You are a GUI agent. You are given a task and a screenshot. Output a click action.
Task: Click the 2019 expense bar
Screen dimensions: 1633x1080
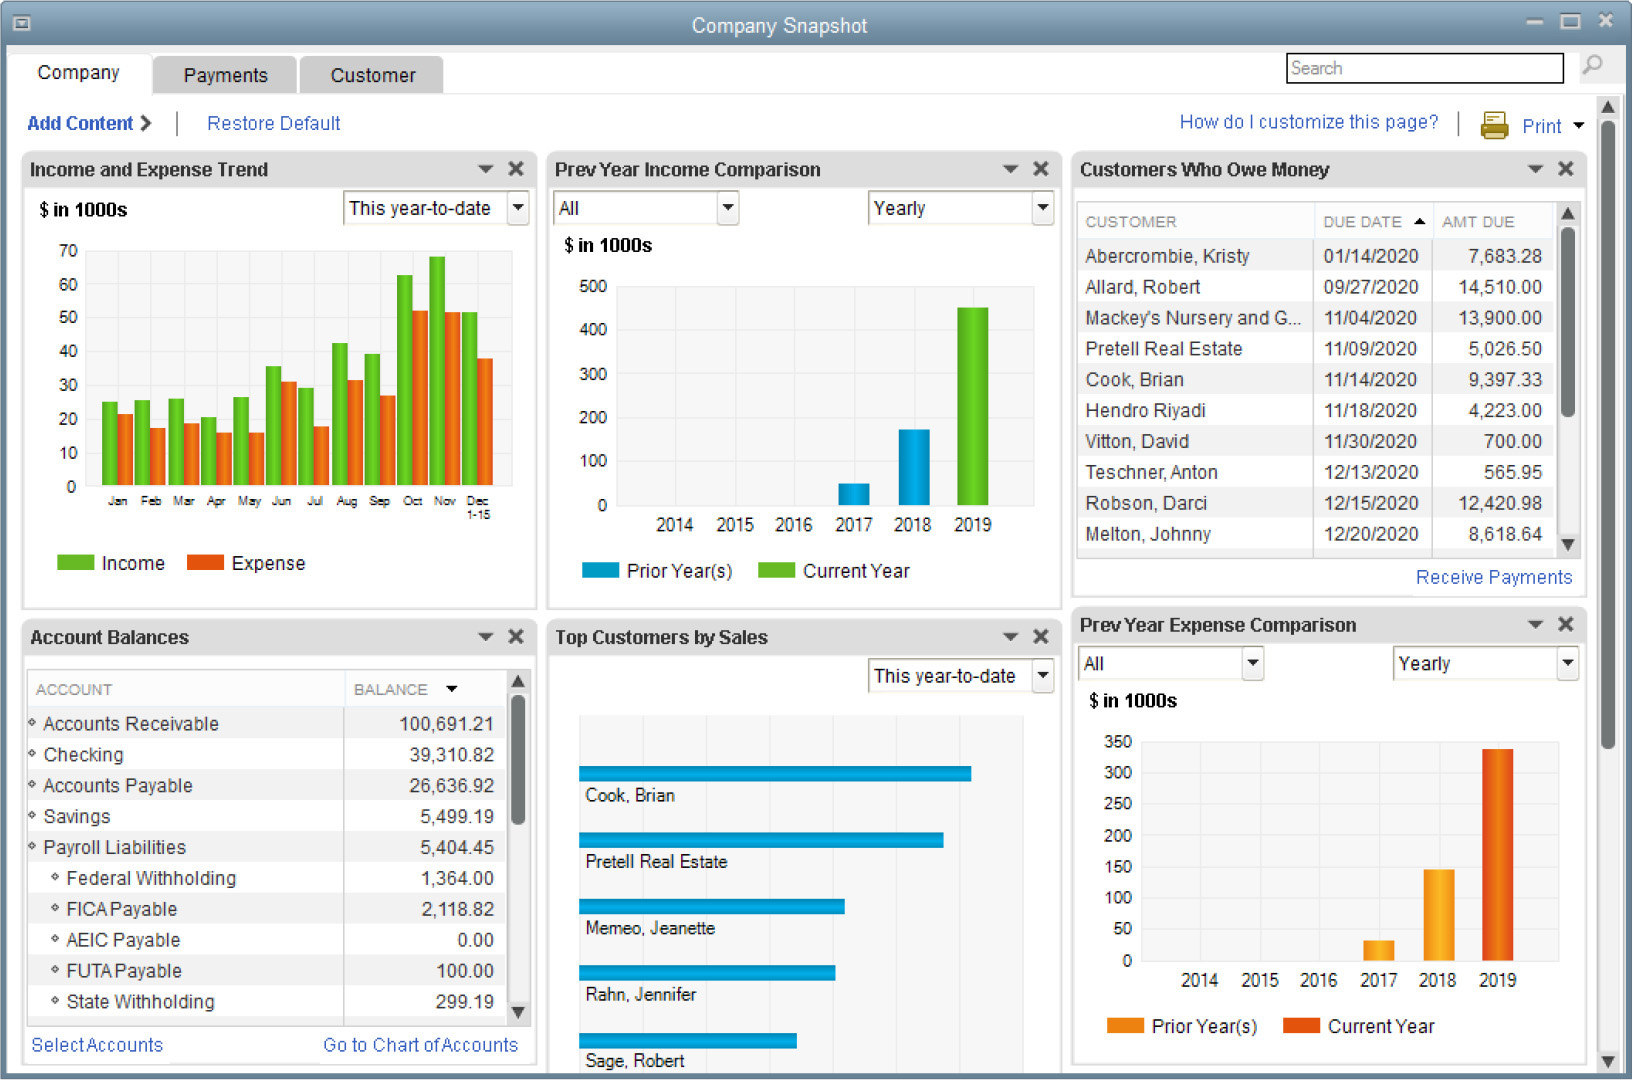click(x=1497, y=855)
